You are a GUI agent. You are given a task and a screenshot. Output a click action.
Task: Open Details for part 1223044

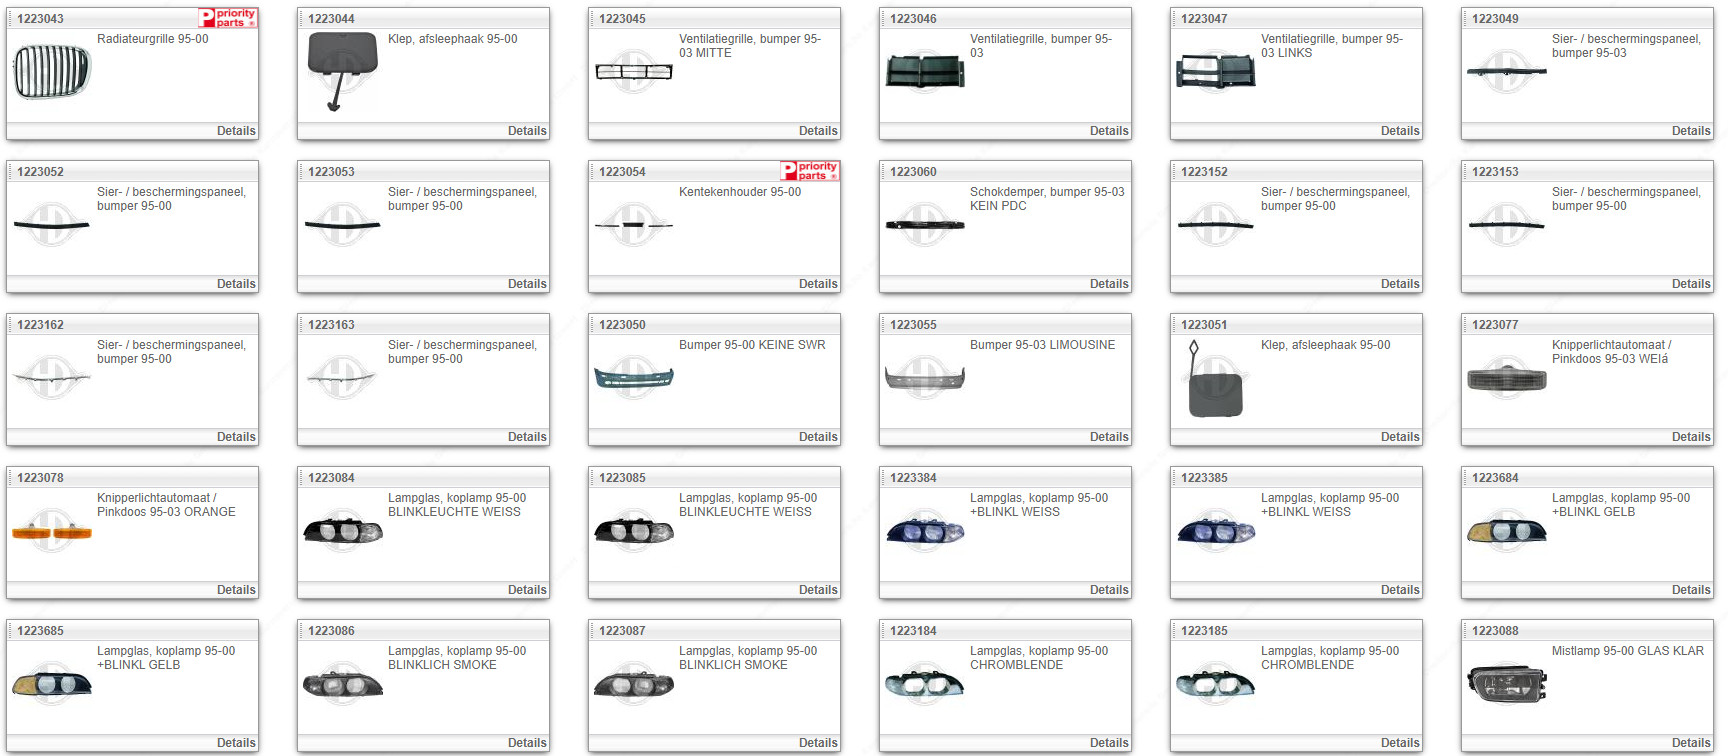point(527,131)
